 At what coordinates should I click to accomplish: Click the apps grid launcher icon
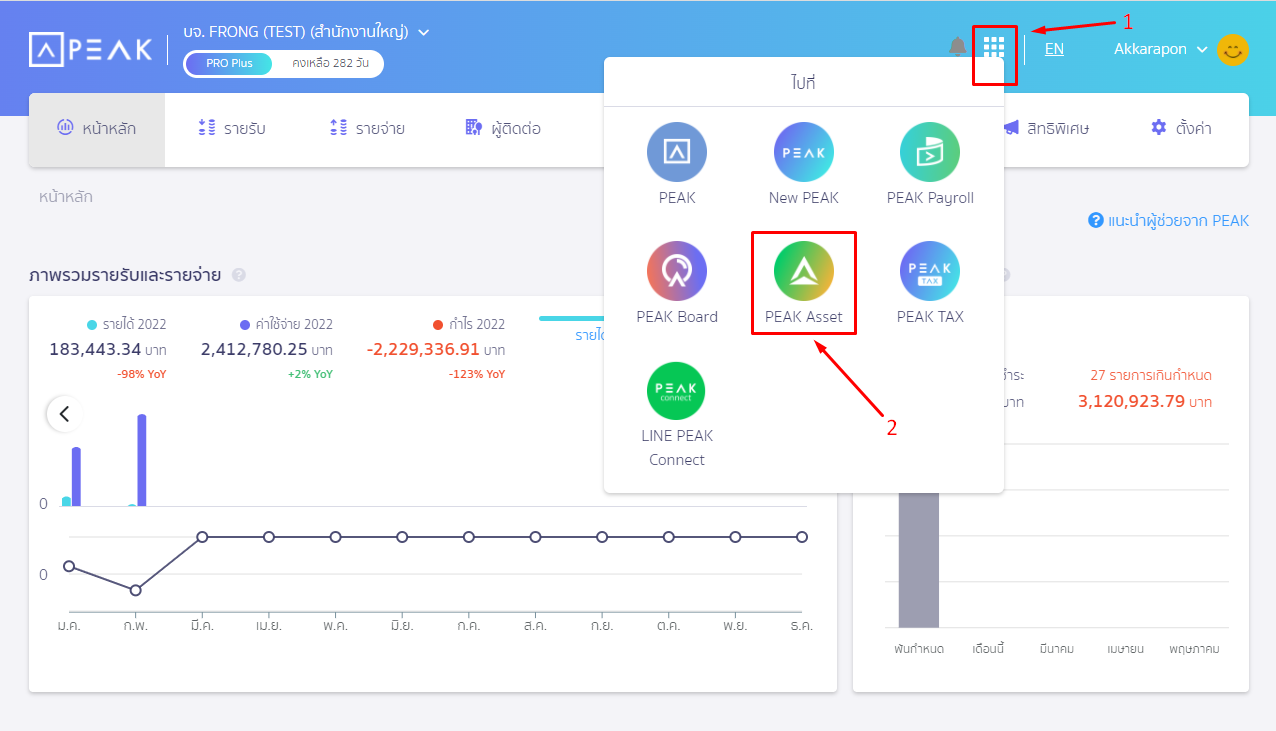click(x=994, y=47)
